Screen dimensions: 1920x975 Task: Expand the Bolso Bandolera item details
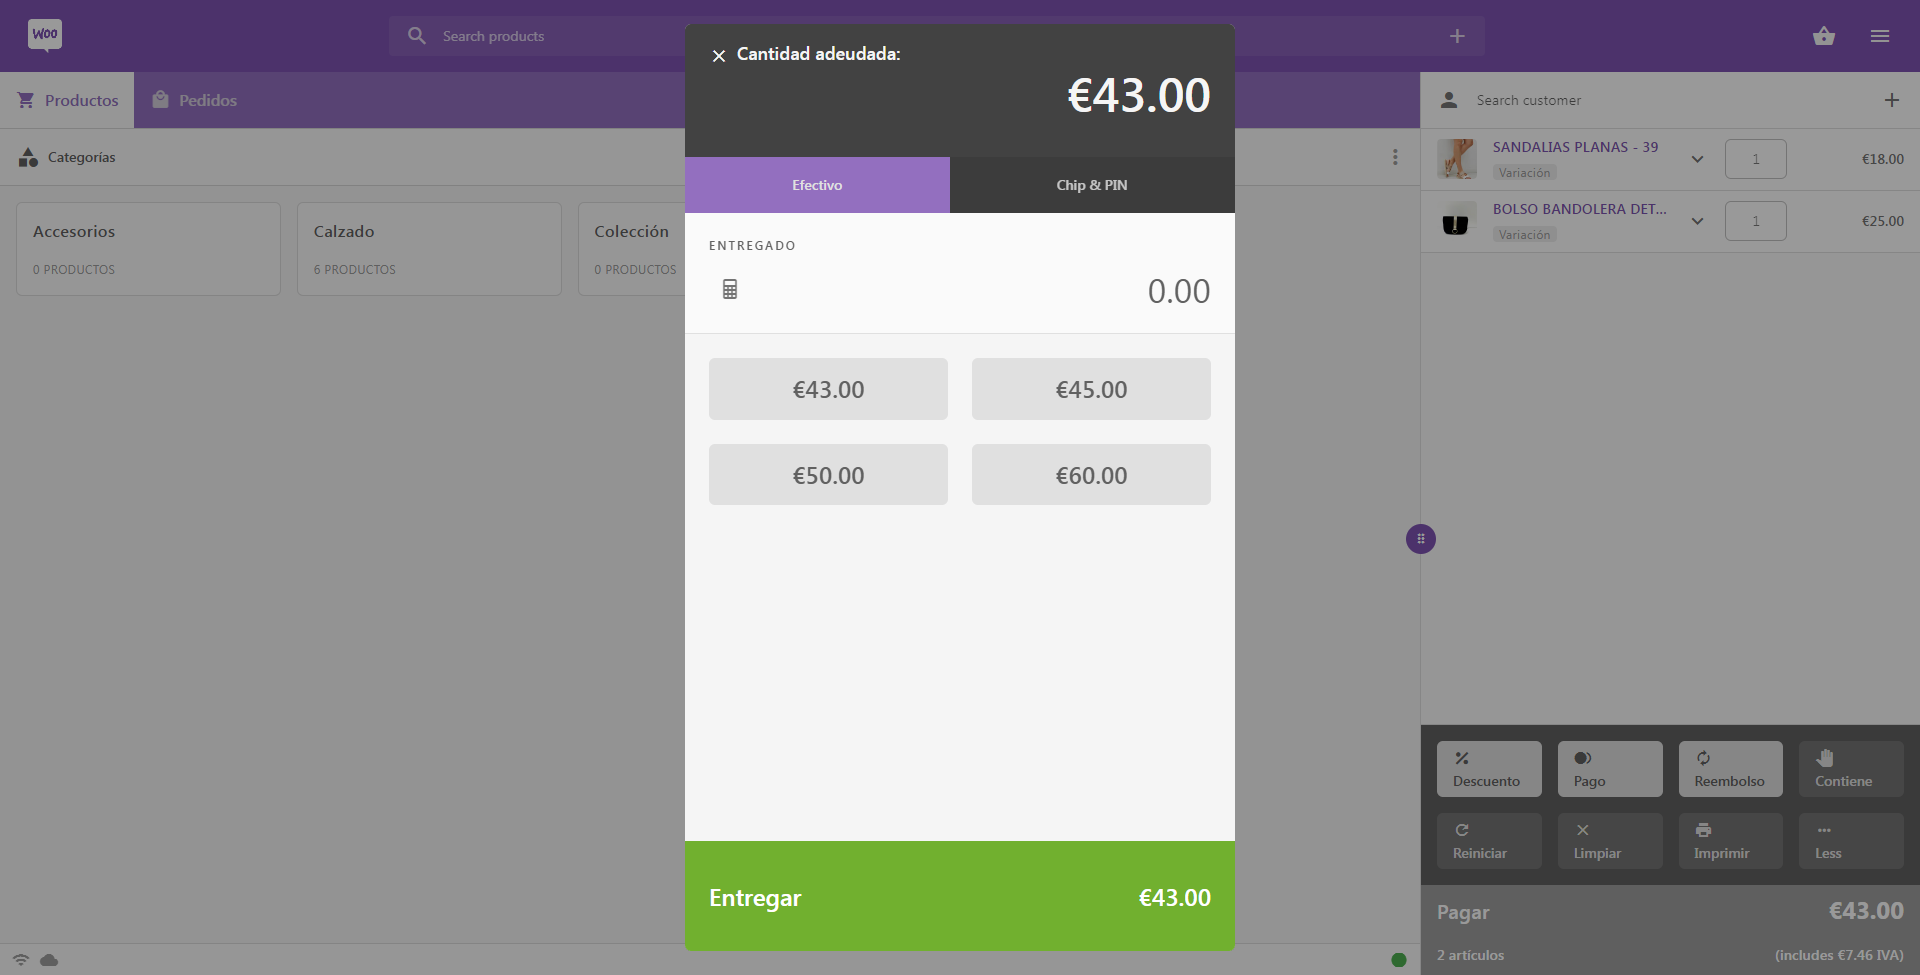coord(1697,221)
